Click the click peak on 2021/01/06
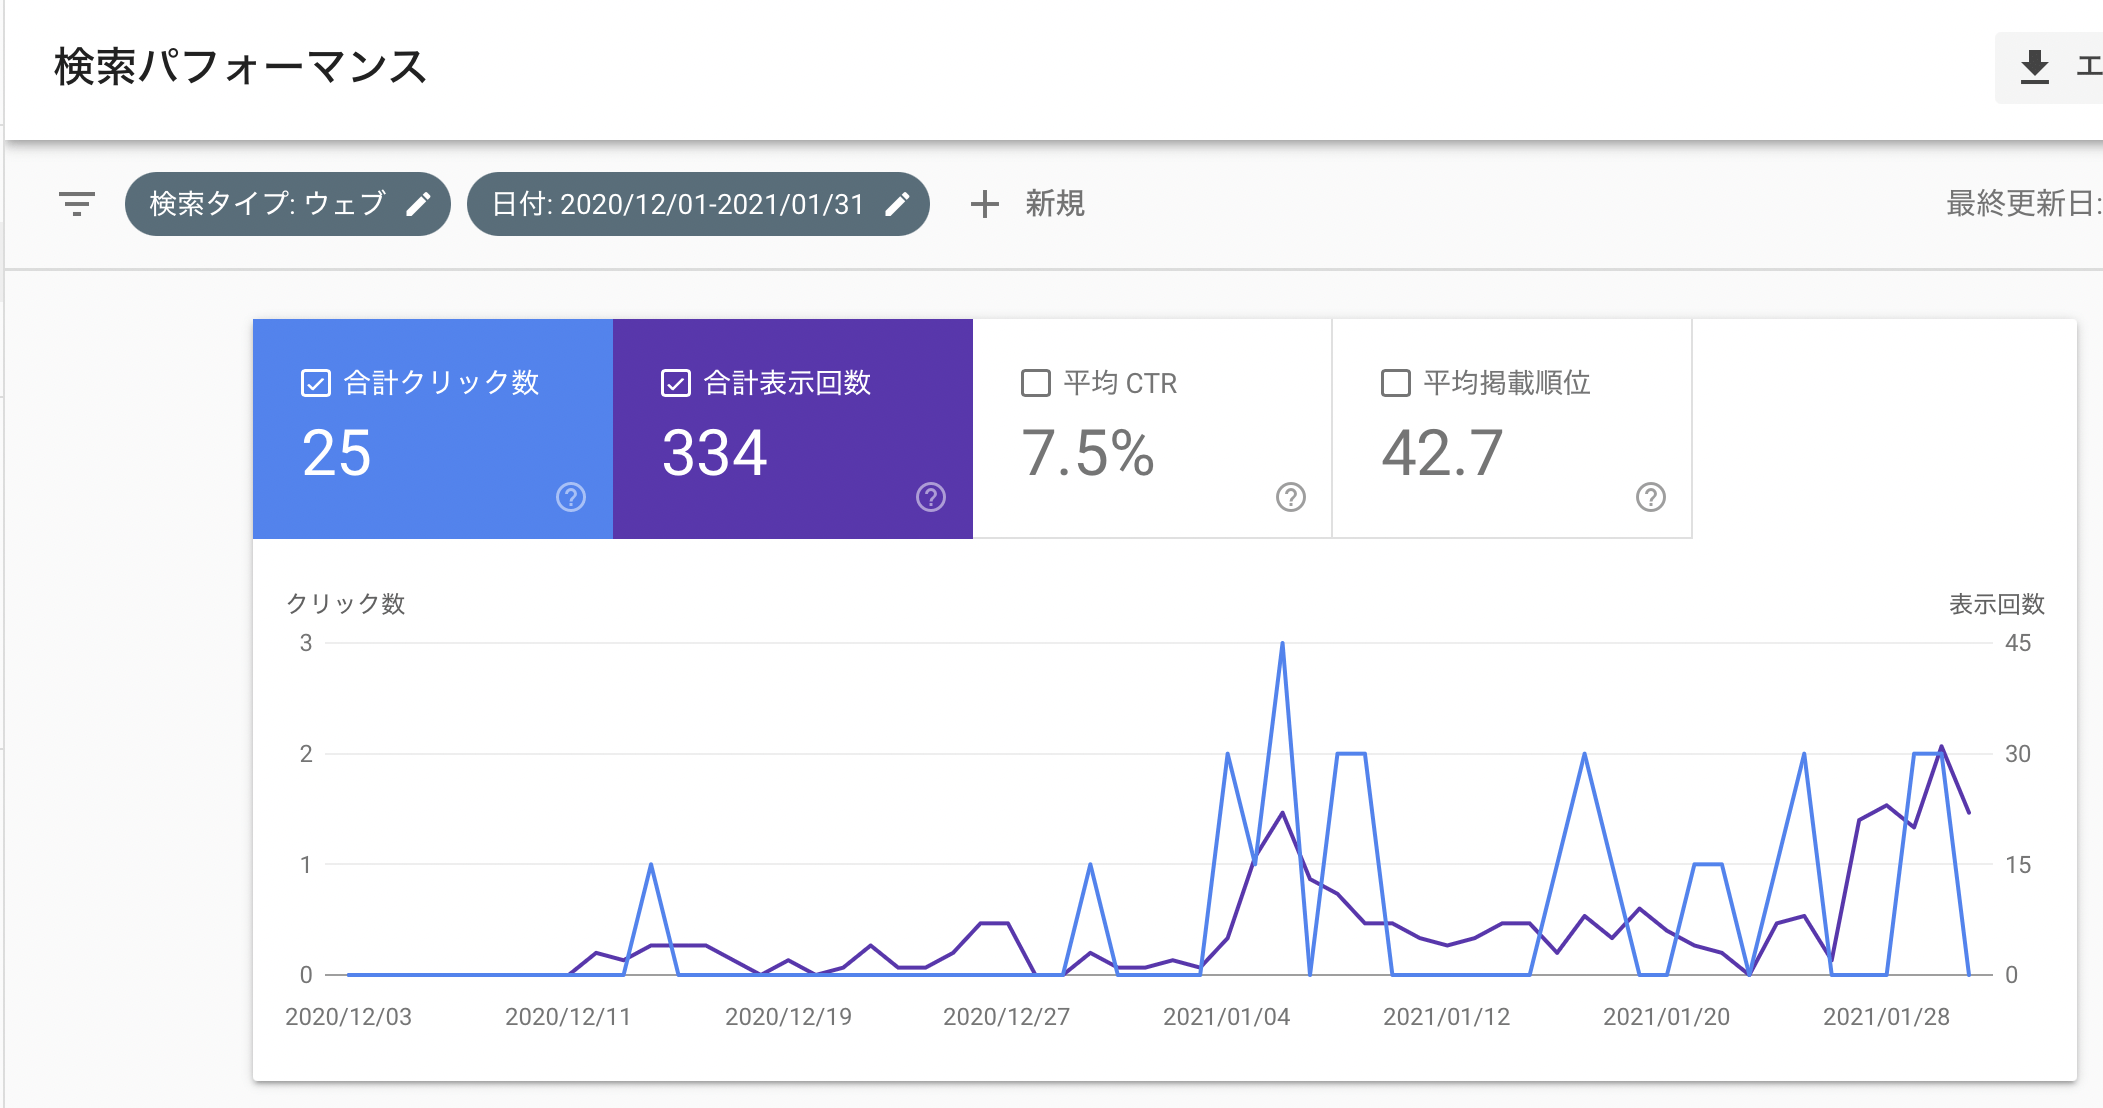The width and height of the screenshot is (2103, 1108). coord(1282,645)
